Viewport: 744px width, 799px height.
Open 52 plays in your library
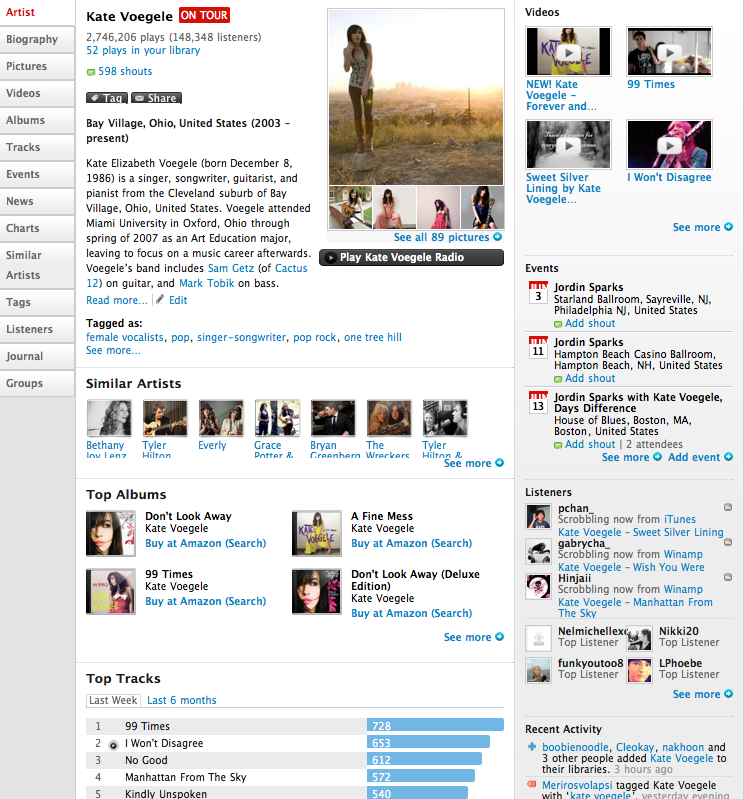(143, 50)
